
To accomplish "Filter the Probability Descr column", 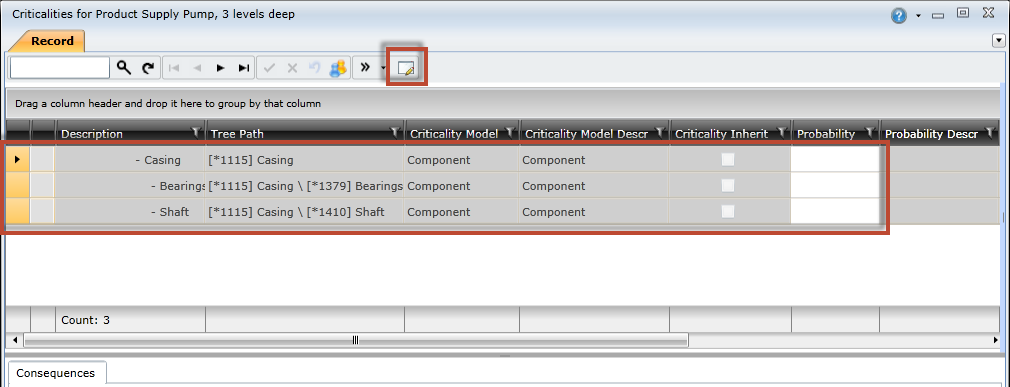I will (x=990, y=133).
